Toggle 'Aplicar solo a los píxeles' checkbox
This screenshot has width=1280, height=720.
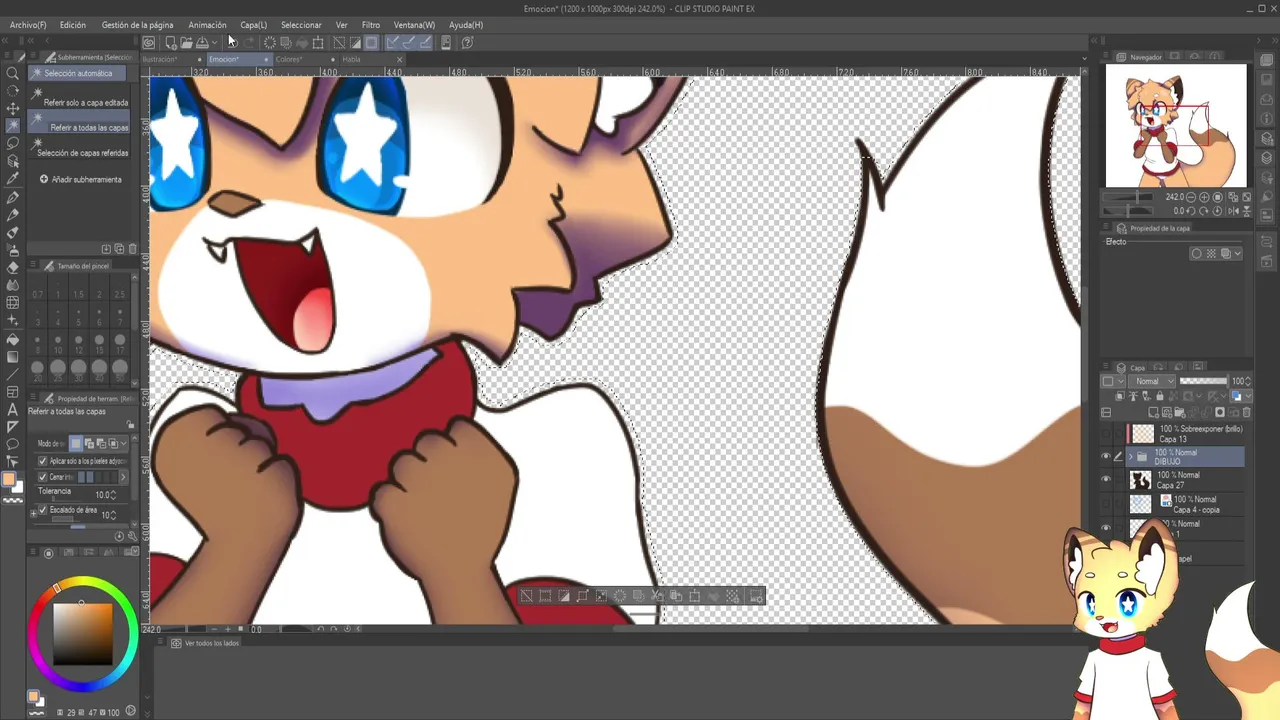(x=42, y=461)
